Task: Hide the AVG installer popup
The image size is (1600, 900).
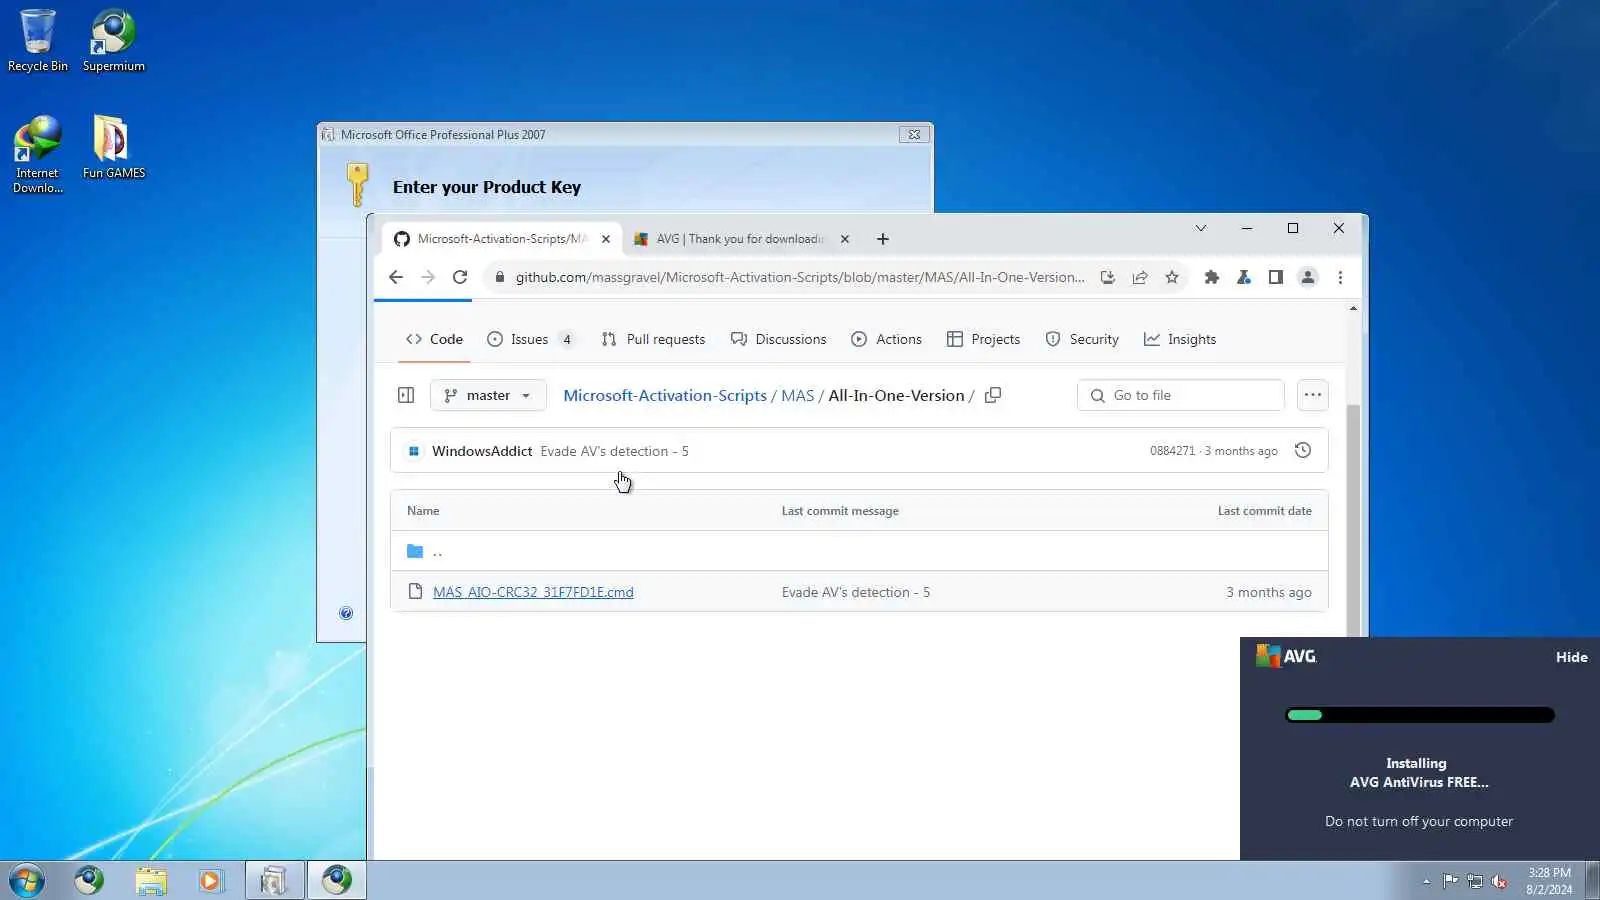Action: click(x=1571, y=657)
